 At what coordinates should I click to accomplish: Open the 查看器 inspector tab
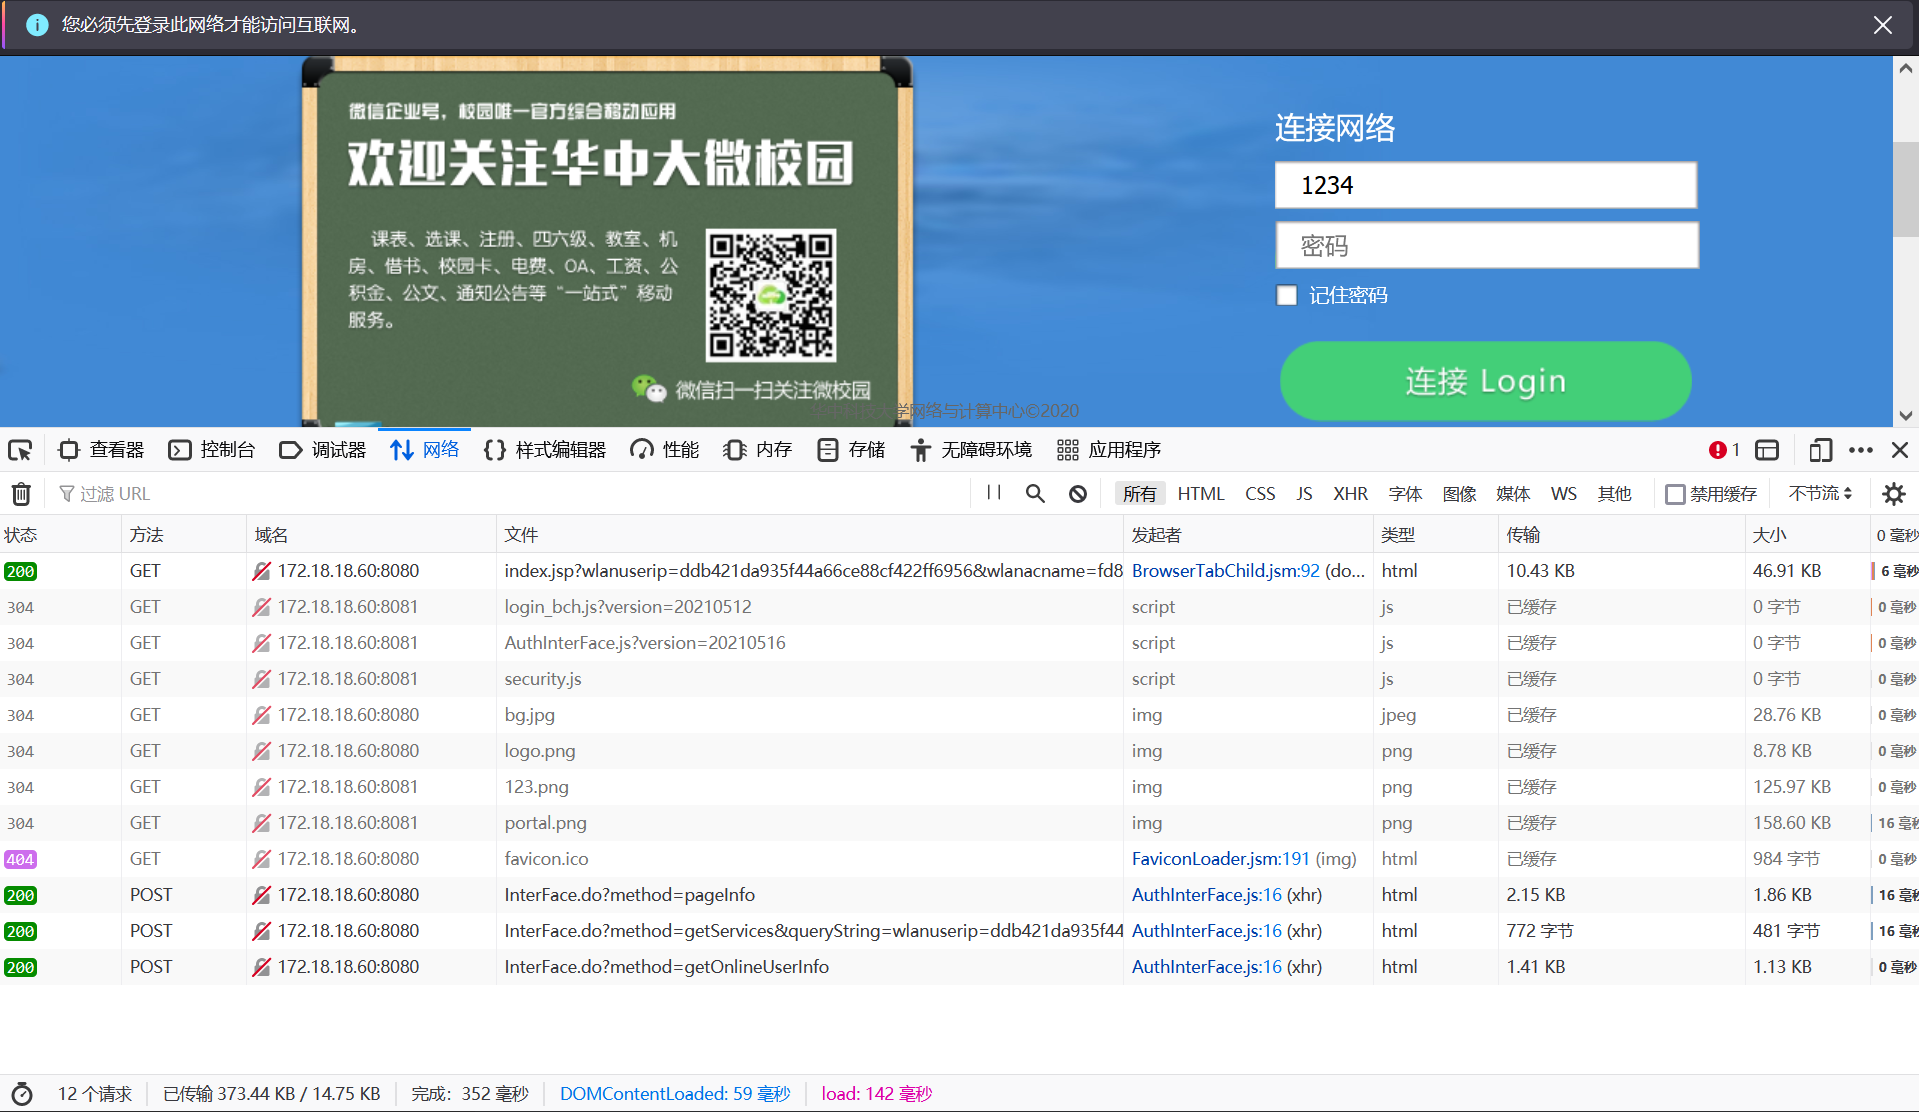click(101, 450)
